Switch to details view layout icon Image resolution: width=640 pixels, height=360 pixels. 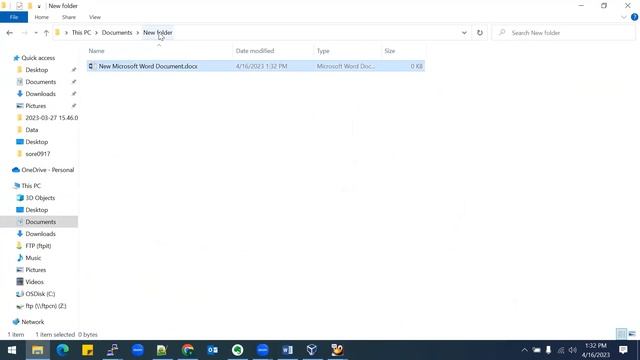(x=621, y=334)
